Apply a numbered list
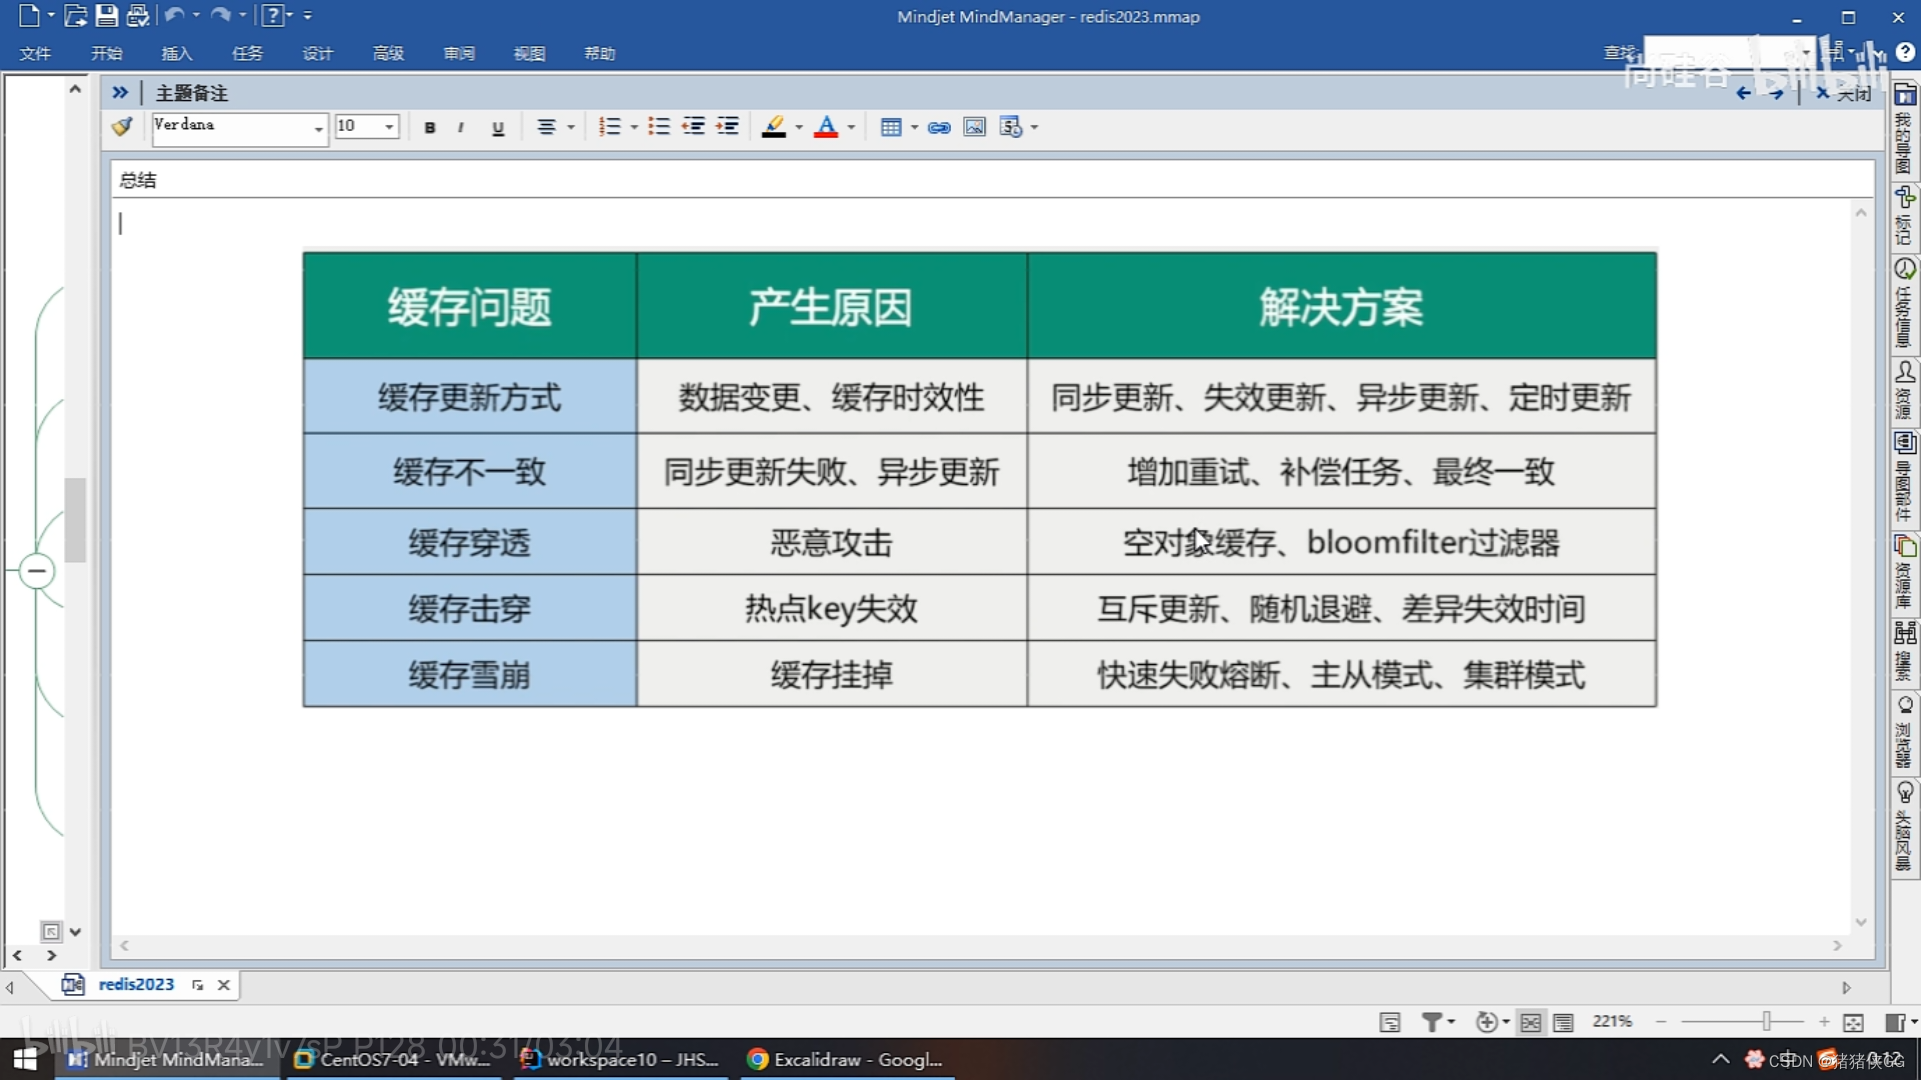This screenshot has width=1921, height=1080. [609, 127]
